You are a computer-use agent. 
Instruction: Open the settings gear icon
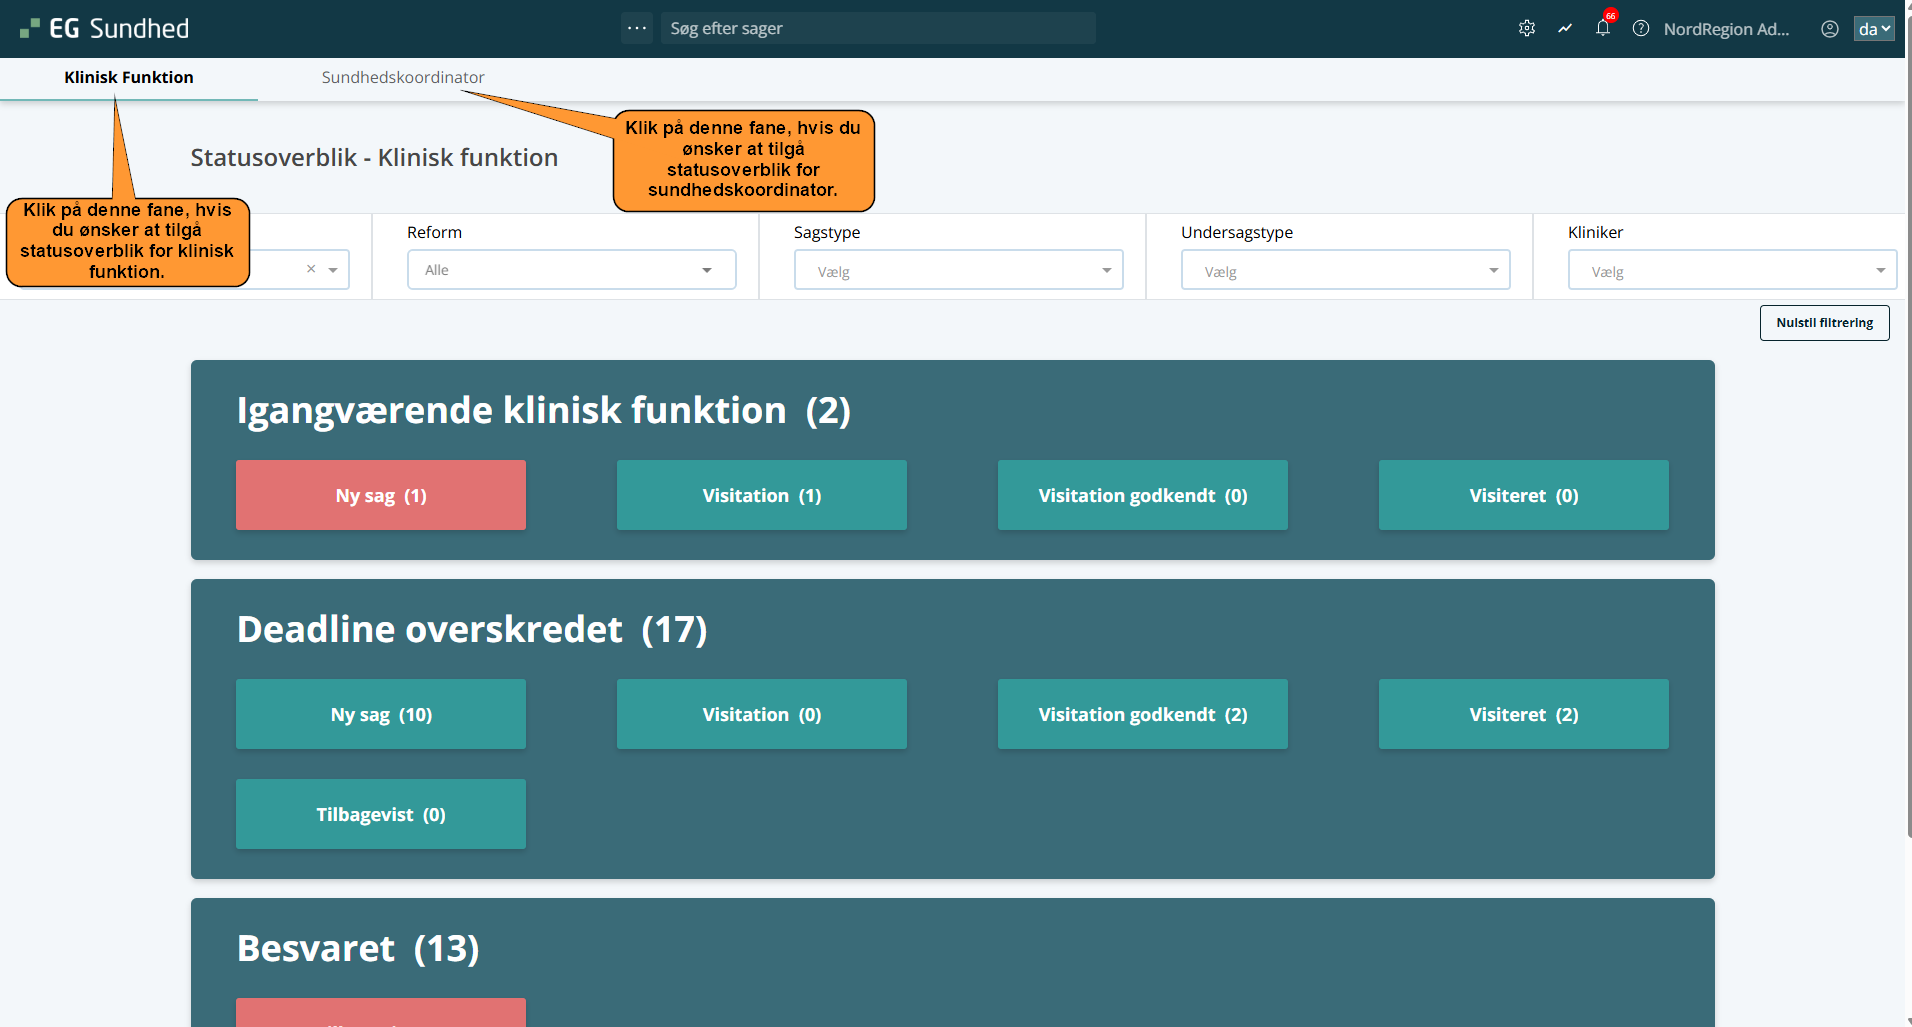(1526, 29)
